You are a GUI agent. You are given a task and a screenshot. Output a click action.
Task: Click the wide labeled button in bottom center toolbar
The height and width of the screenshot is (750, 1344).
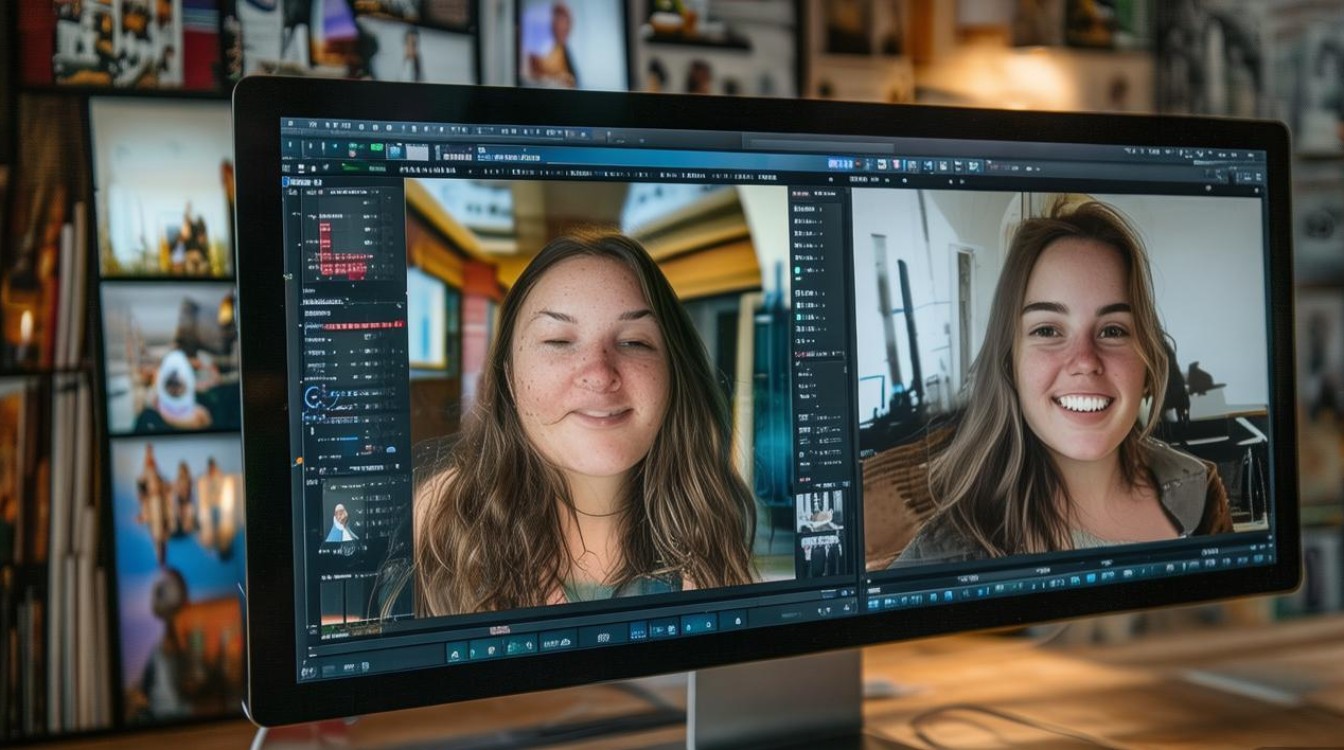pyautogui.click(x=557, y=642)
